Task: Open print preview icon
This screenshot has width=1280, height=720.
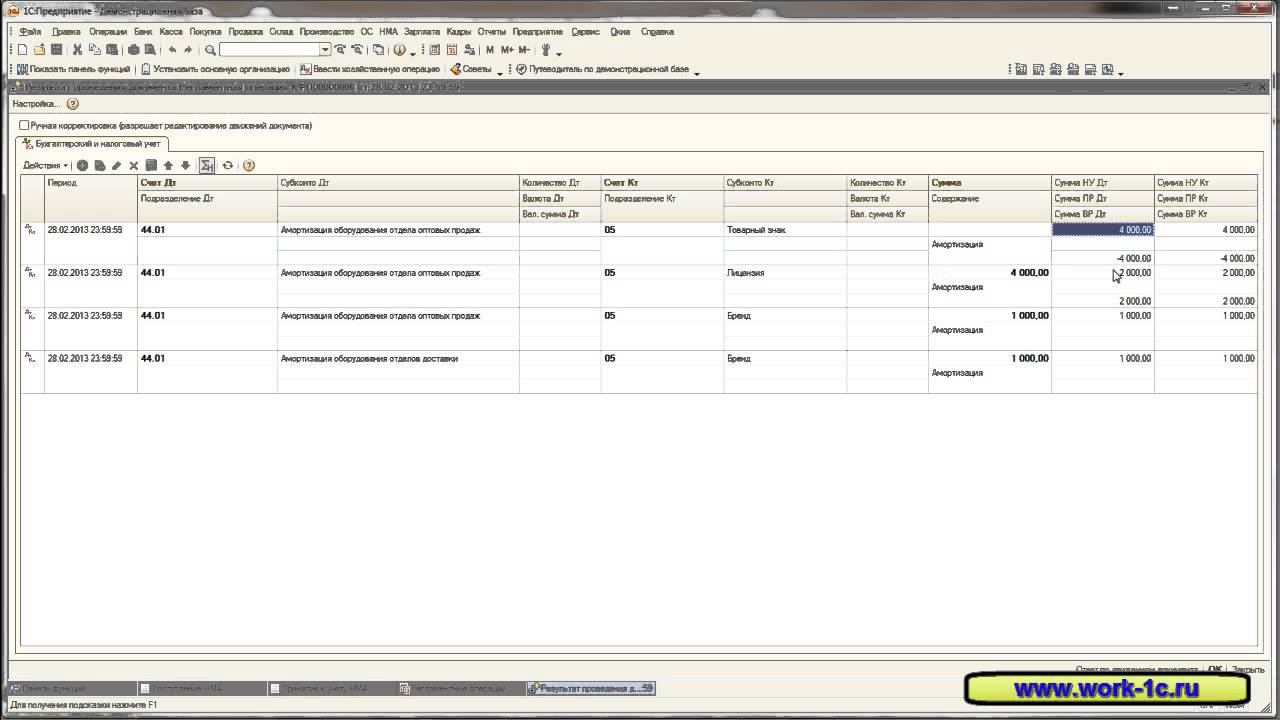Action: 150,50
